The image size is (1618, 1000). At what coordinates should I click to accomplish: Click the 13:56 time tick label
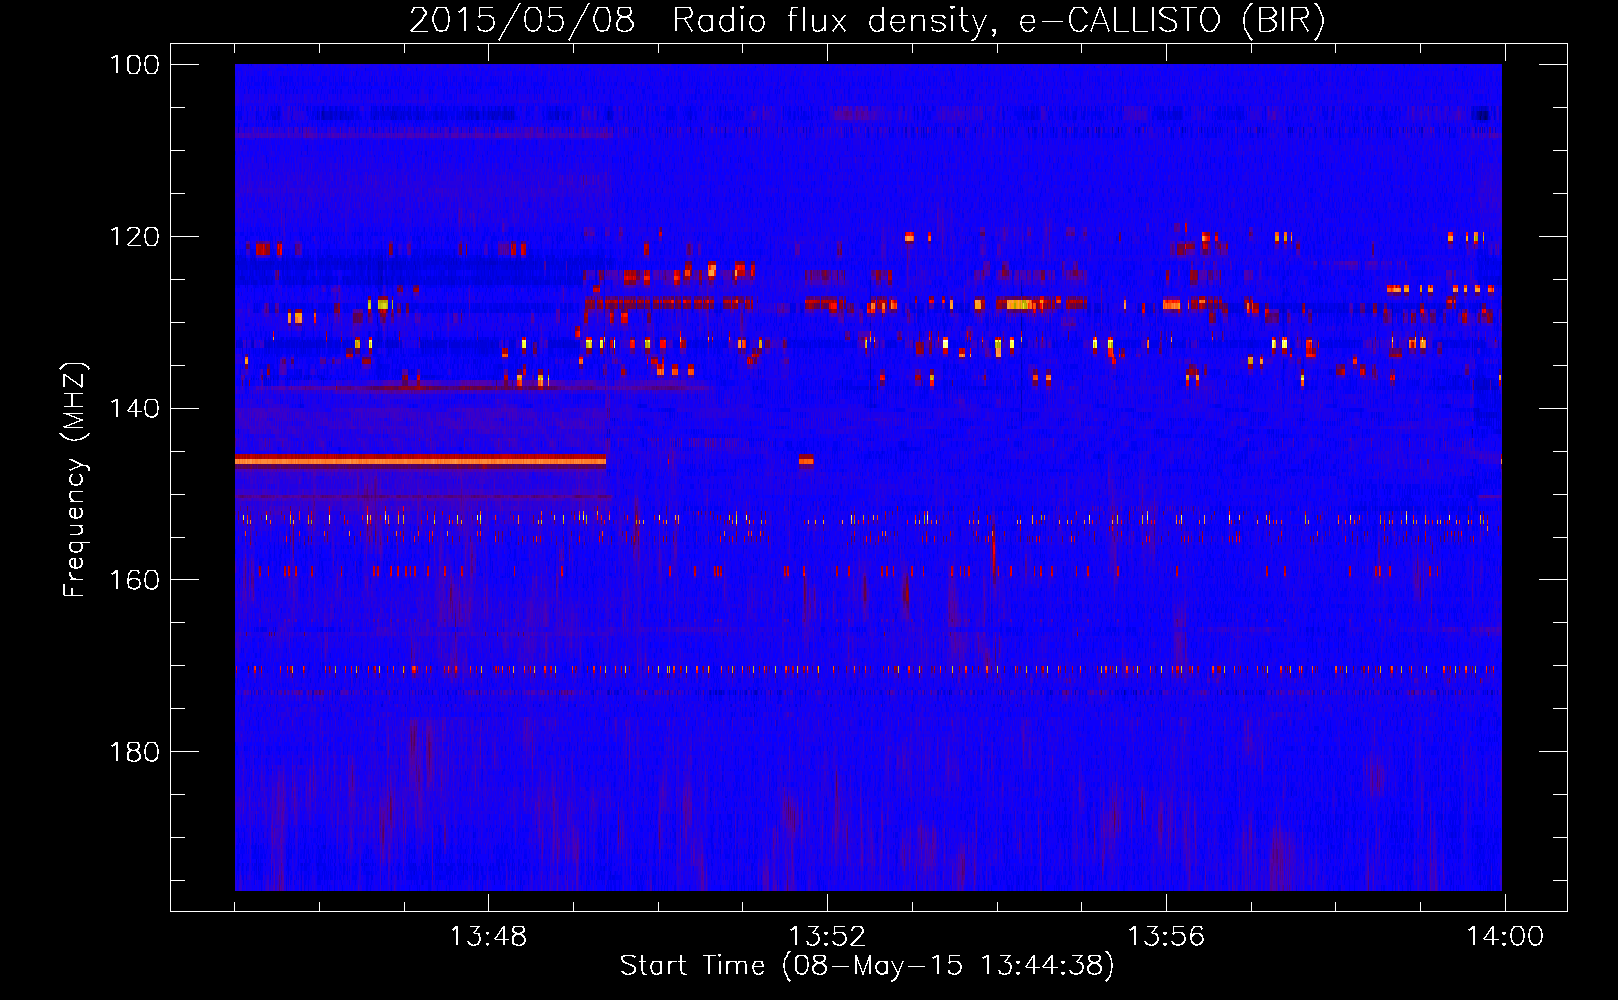1166,937
